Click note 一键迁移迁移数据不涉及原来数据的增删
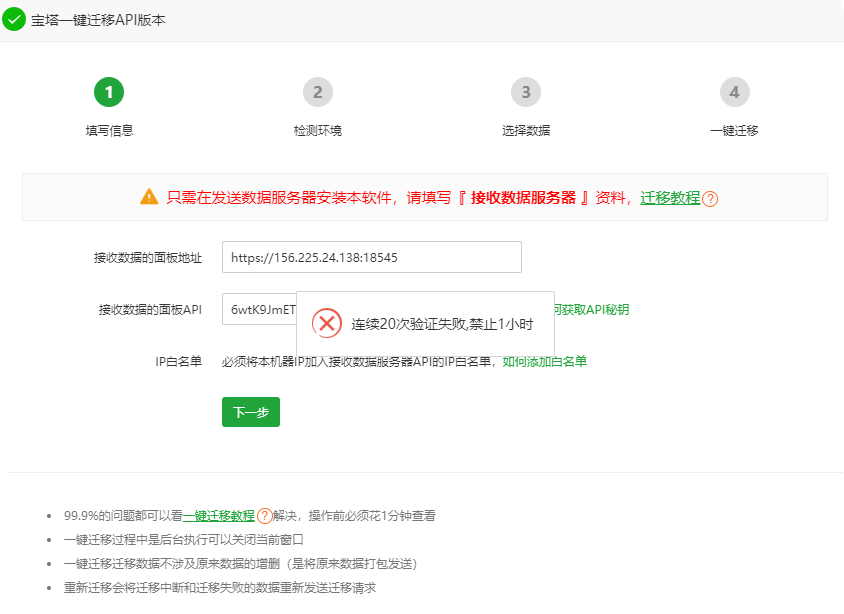The height and width of the screenshot is (614, 844). click(241, 563)
